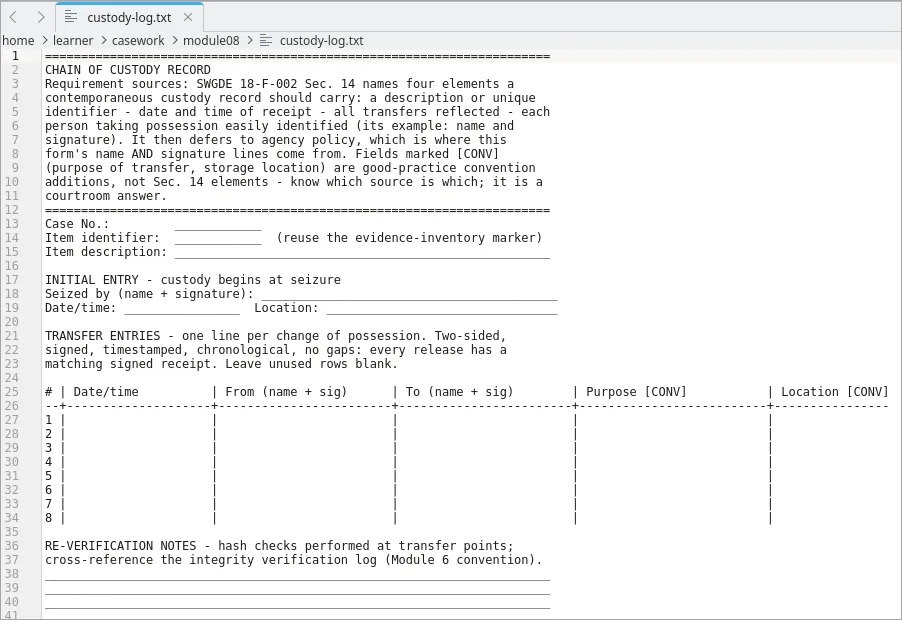Viewport: 902px width, 620px height.
Task: Click line number 1 in the gutter
Action: pyautogui.click(x=16, y=56)
